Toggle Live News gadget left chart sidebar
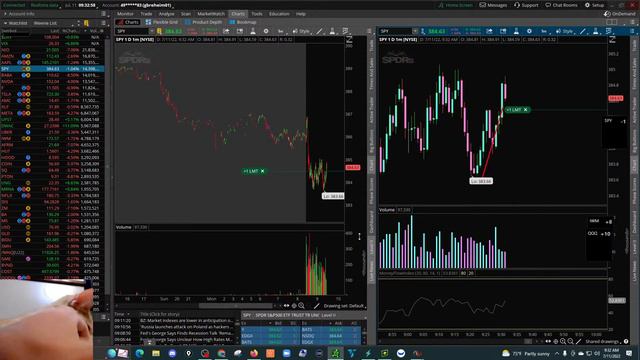Image resolution: width=640 pixels, height=360 pixels. coord(371,271)
